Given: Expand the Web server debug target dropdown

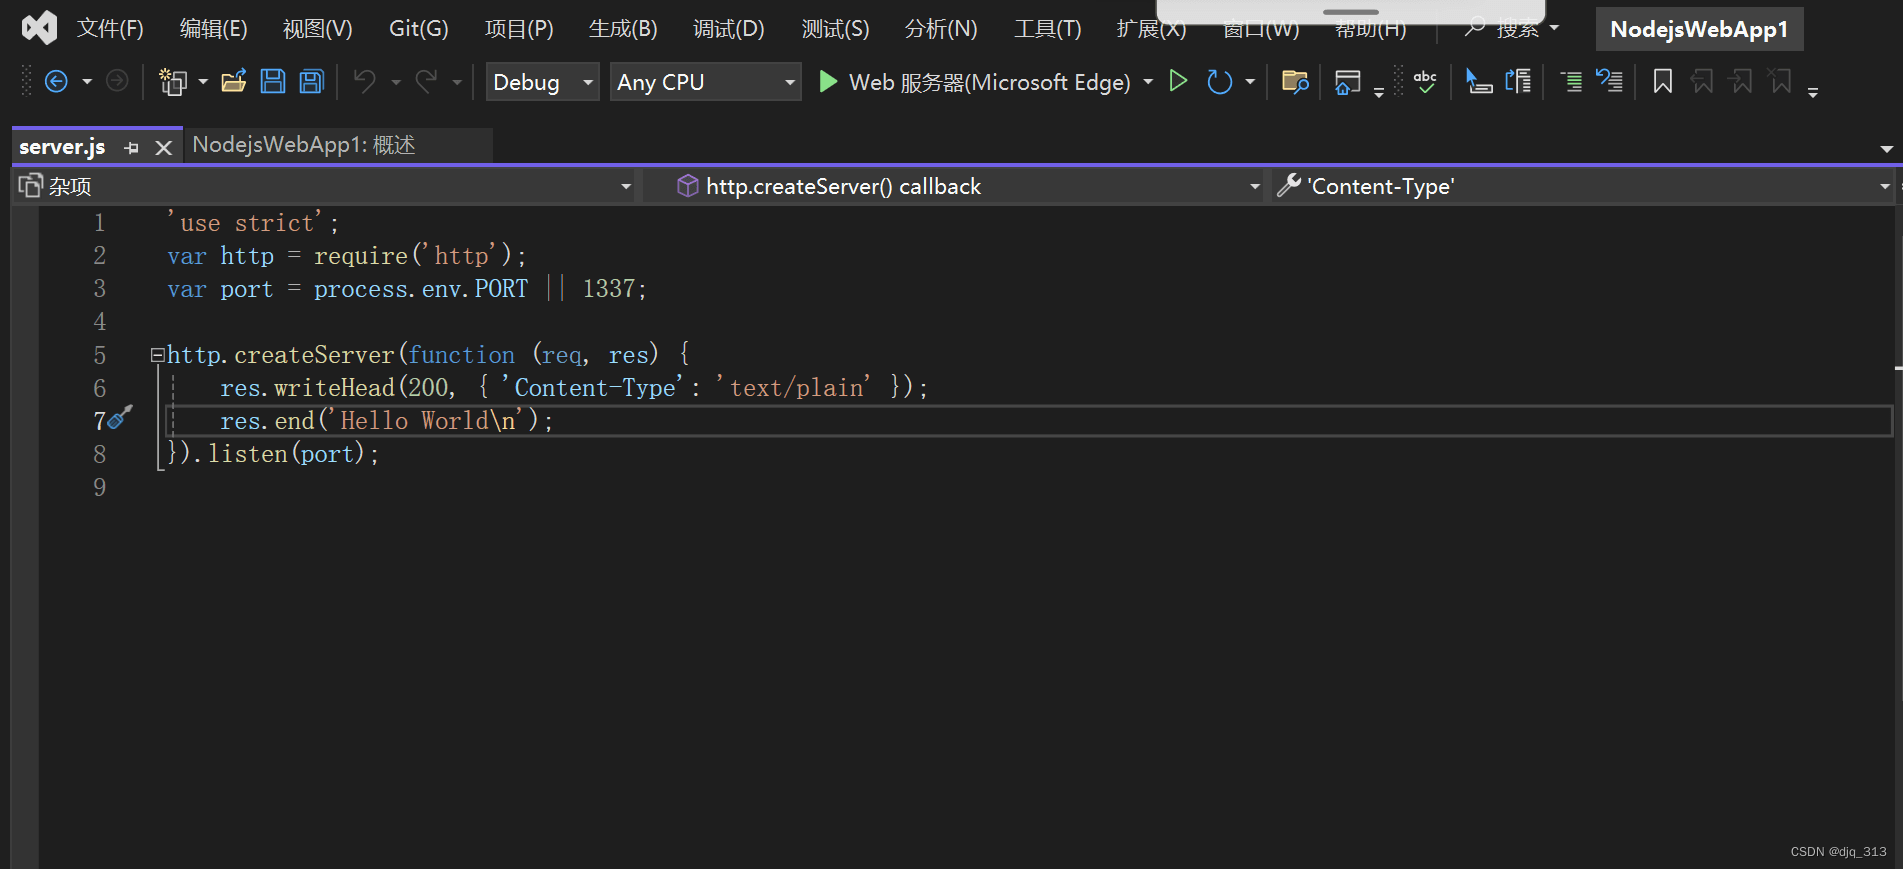Looking at the screenshot, I should (1148, 82).
